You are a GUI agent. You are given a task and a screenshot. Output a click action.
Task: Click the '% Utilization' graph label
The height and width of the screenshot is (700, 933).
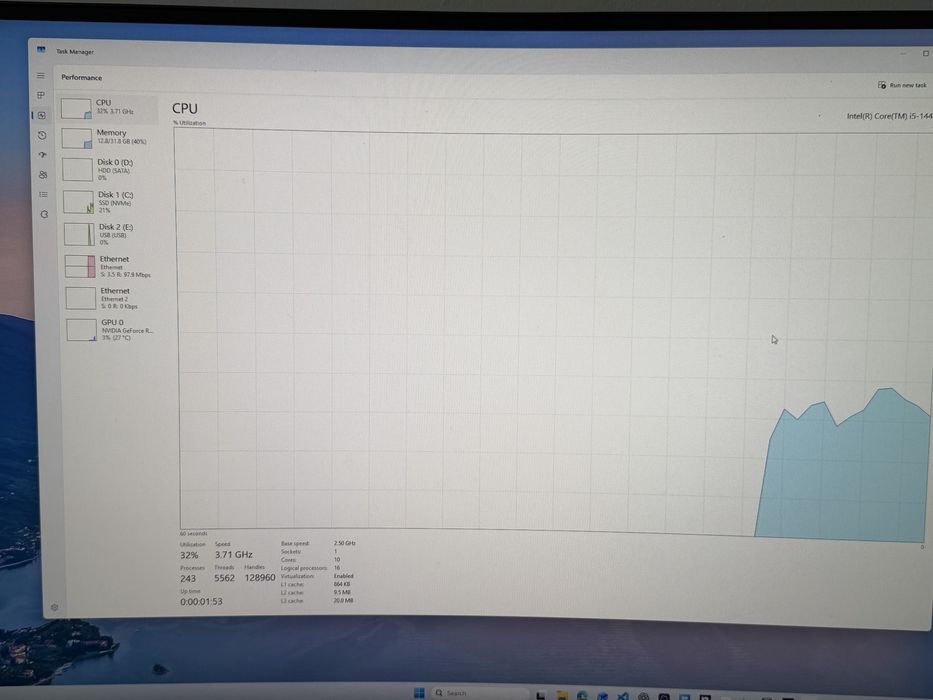190,123
